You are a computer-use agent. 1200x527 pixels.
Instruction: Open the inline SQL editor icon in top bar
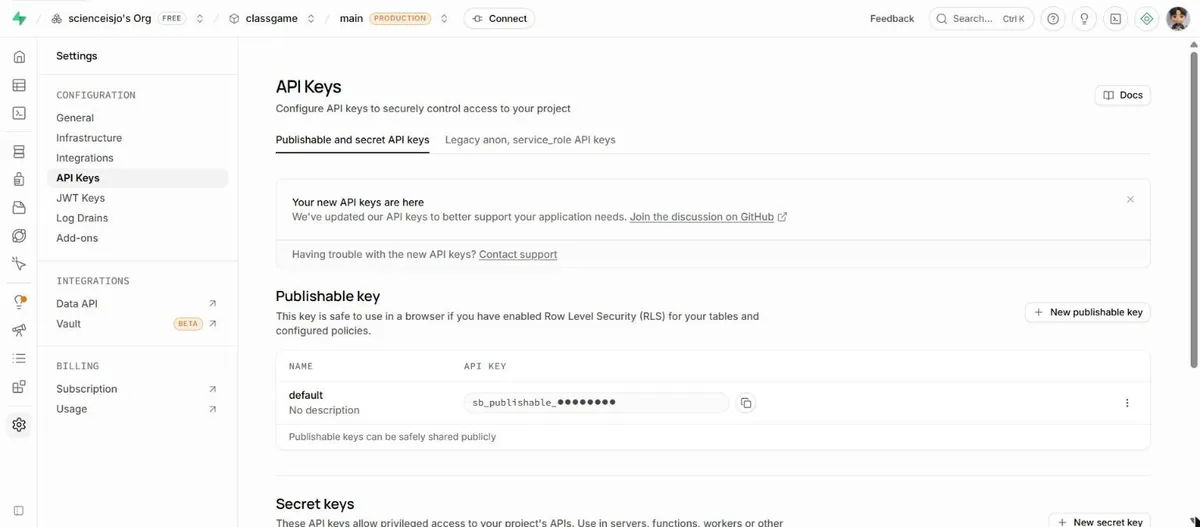[1116, 18]
